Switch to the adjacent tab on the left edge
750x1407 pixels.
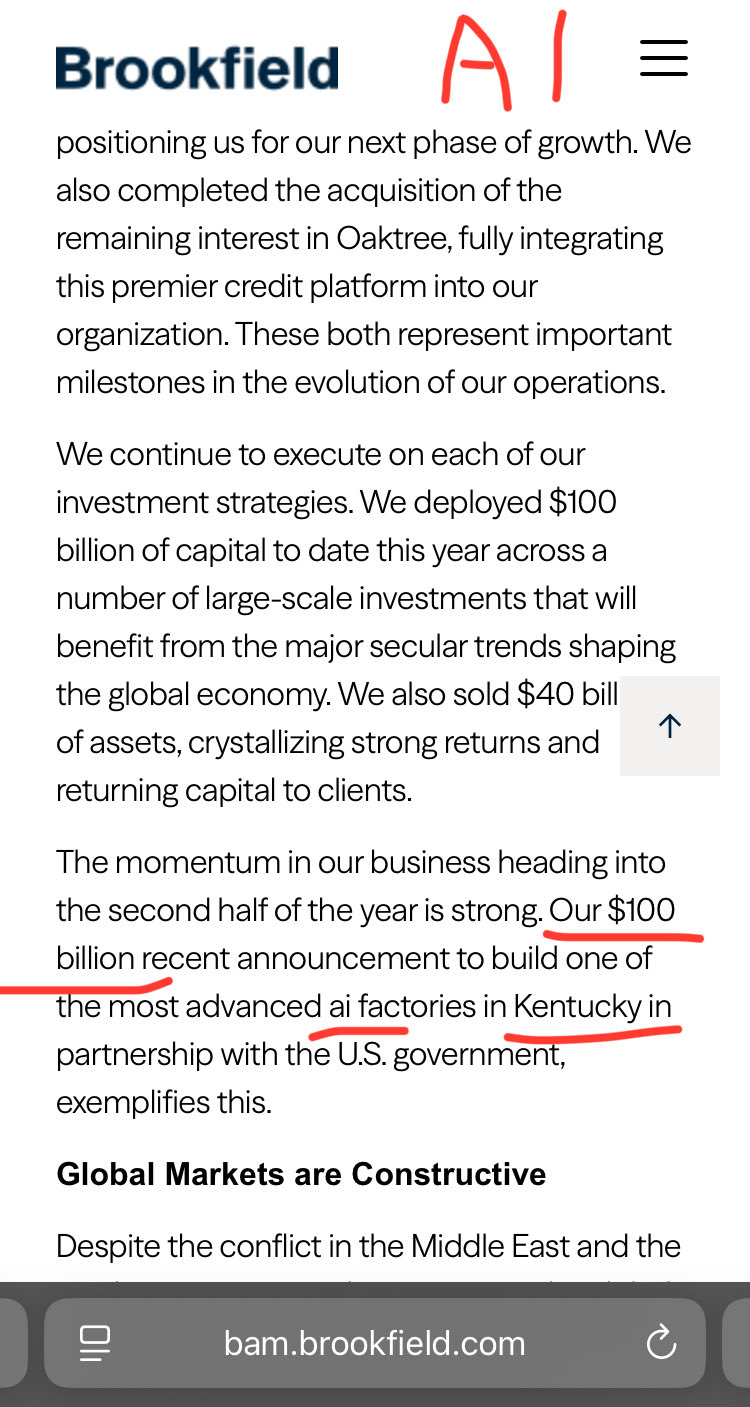pyautogui.click(x=12, y=1343)
